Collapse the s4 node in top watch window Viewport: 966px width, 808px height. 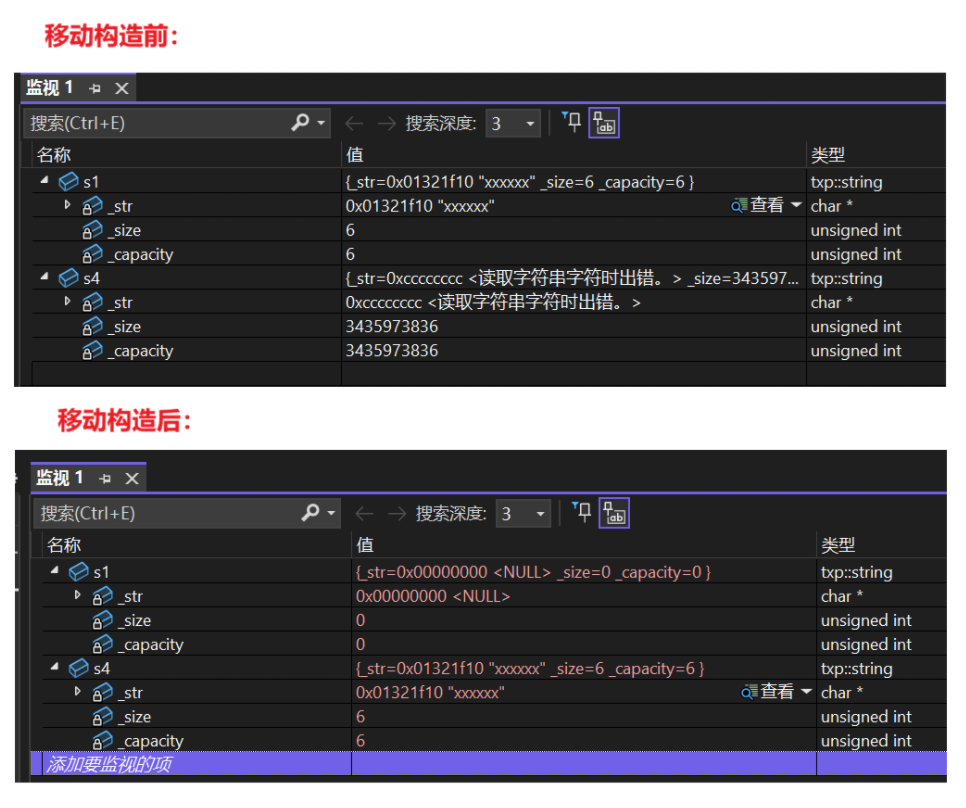(x=44, y=277)
